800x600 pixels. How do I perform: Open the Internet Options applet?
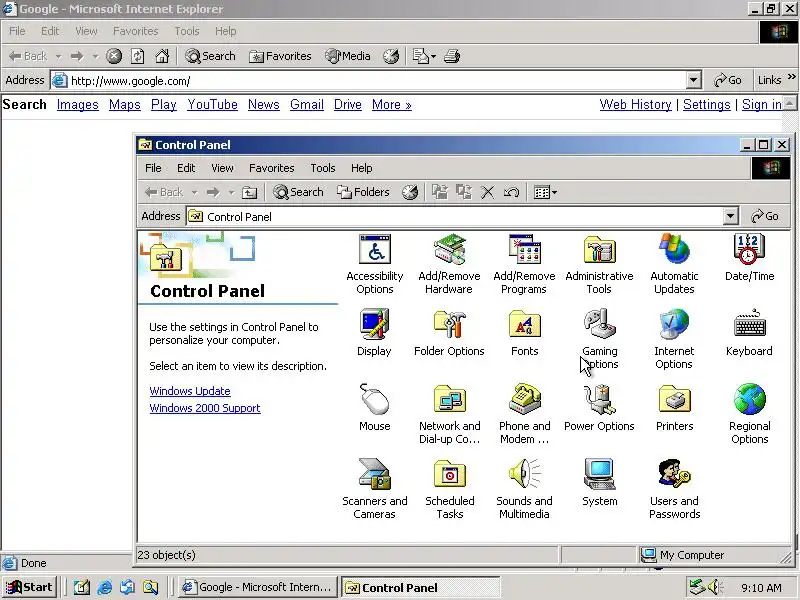click(674, 339)
